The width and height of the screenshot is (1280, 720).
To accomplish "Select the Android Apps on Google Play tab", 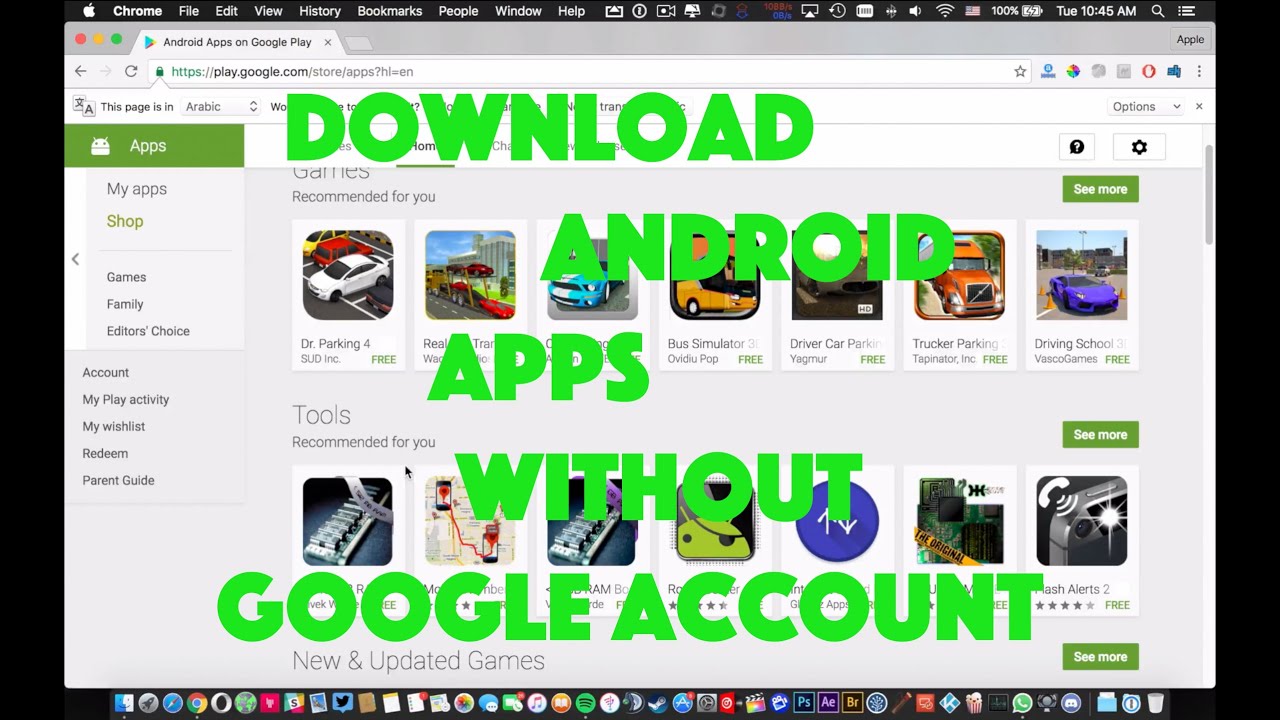I will pyautogui.click(x=236, y=42).
